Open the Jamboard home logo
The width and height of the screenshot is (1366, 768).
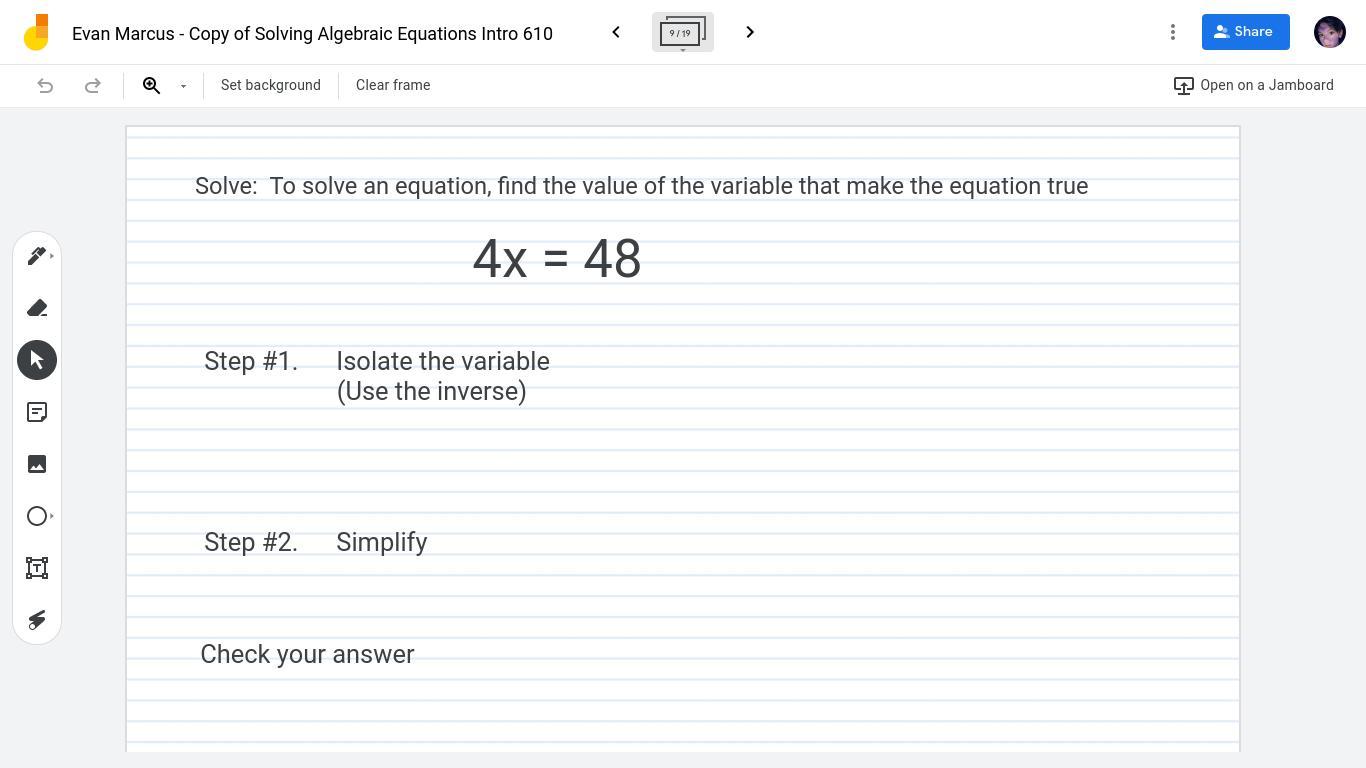click(36, 32)
